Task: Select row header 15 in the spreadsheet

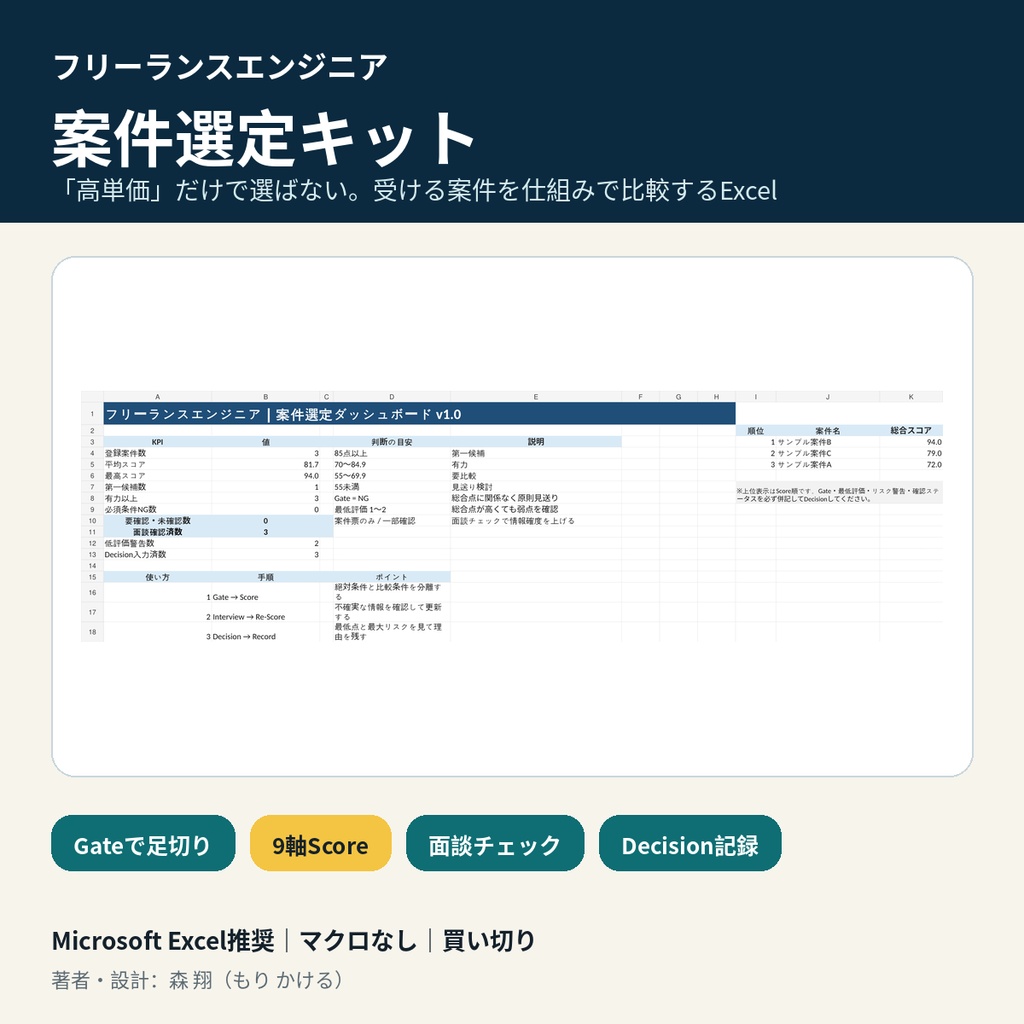Action: pos(92,577)
